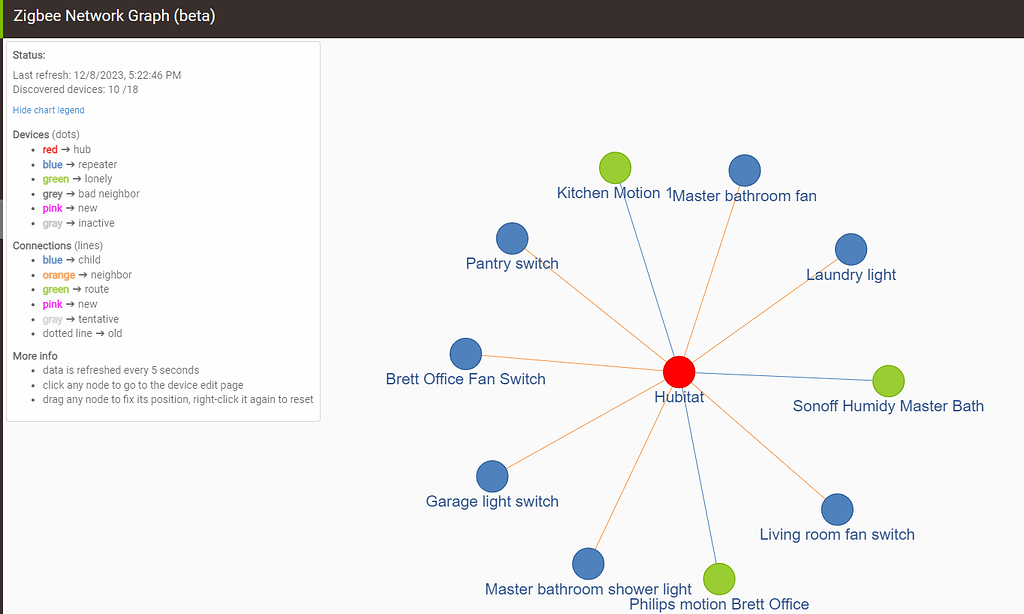Select the Philips motion Brett Office node
This screenshot has width=1024, height=614.
(x=719, y=579)
